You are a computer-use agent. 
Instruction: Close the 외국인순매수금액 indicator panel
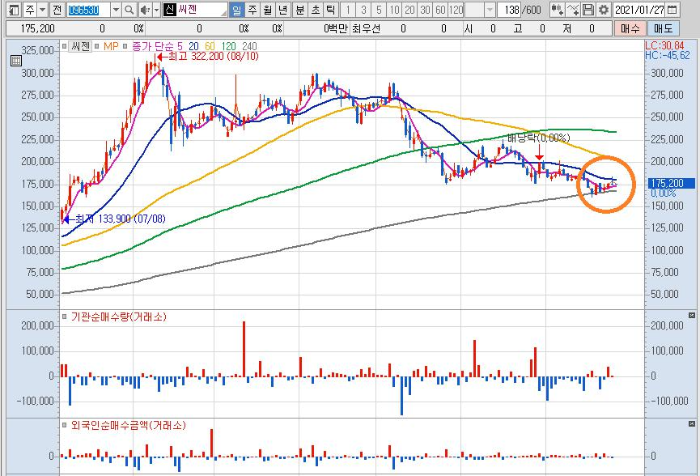692,423
